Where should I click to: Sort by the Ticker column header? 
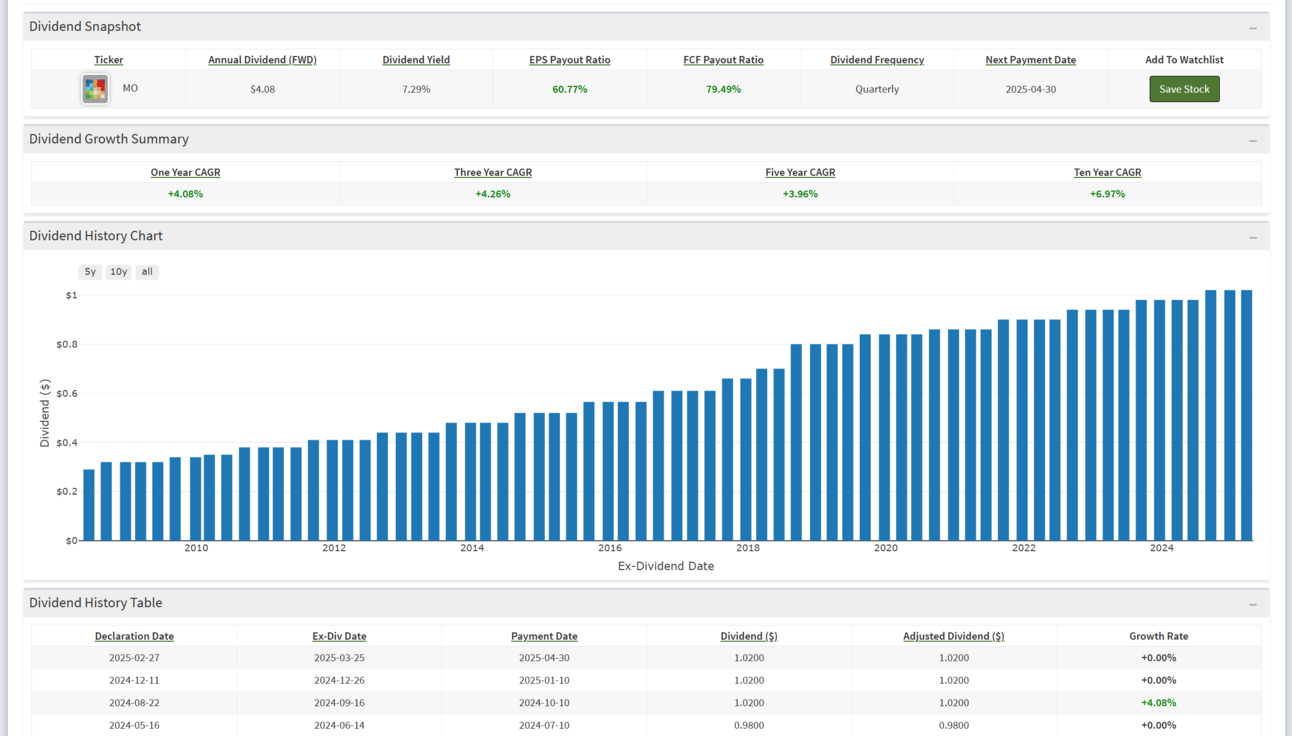(x=109, y=60)
